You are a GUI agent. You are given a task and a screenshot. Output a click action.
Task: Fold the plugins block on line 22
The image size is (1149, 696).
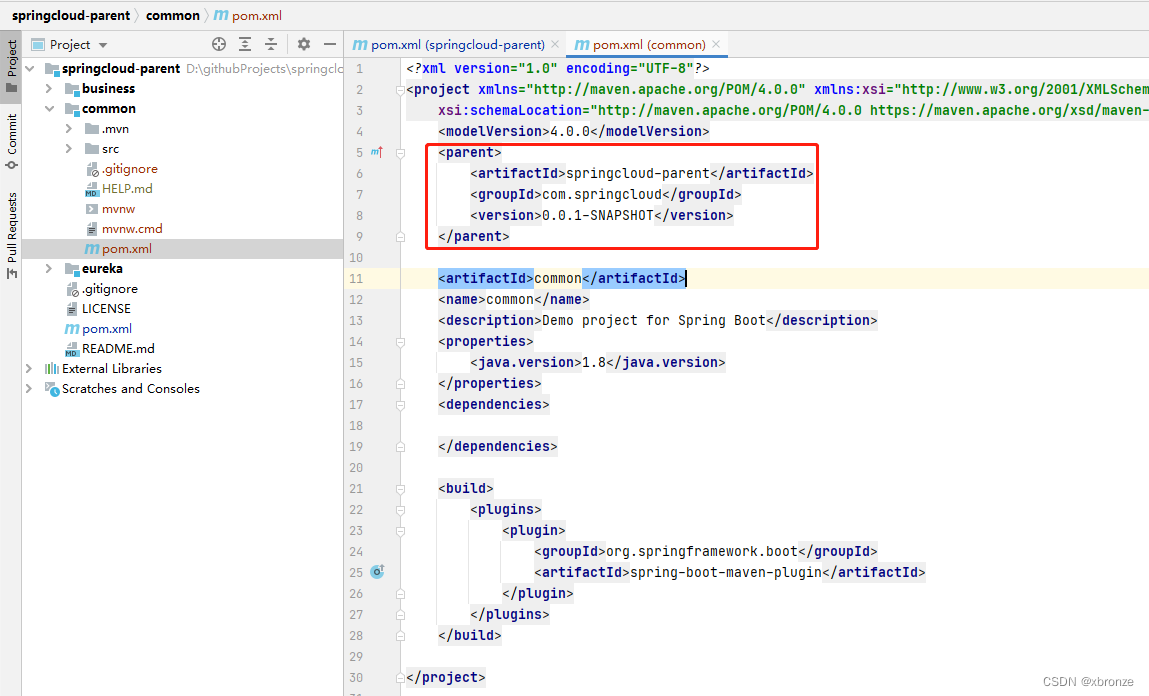tap(401, 510)
